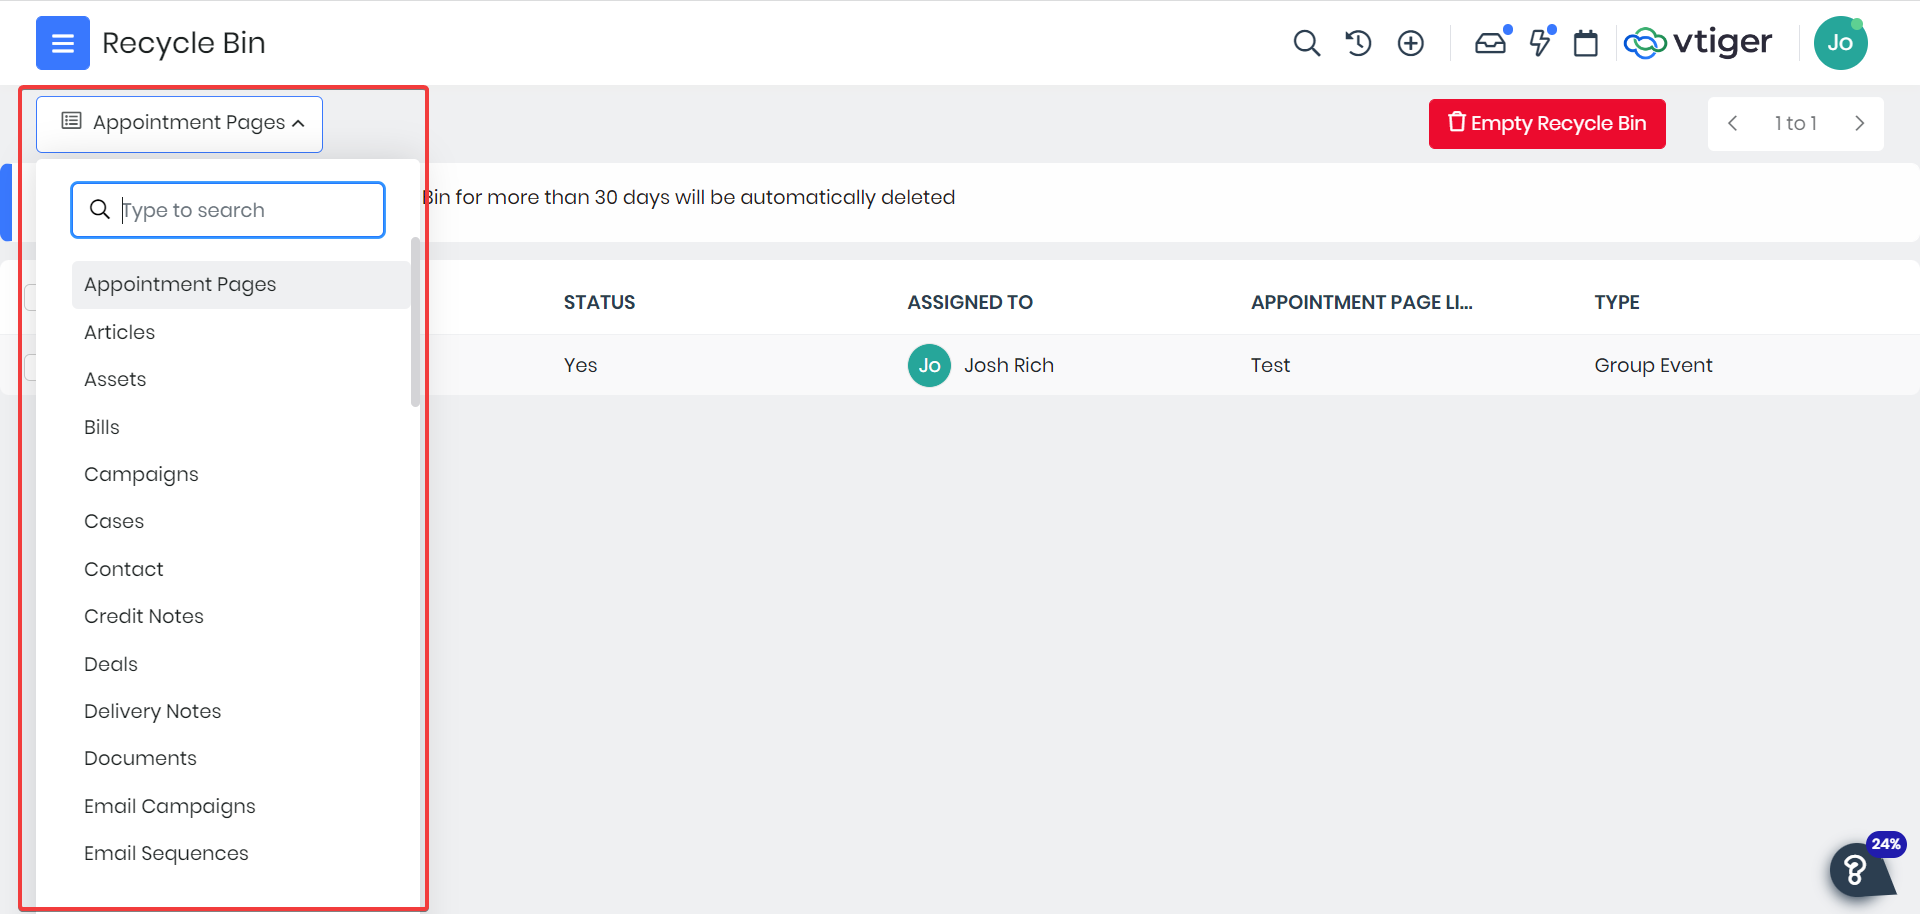Open the quick create plus icon
The image size is (1920, 914).
coord(1410,43)
